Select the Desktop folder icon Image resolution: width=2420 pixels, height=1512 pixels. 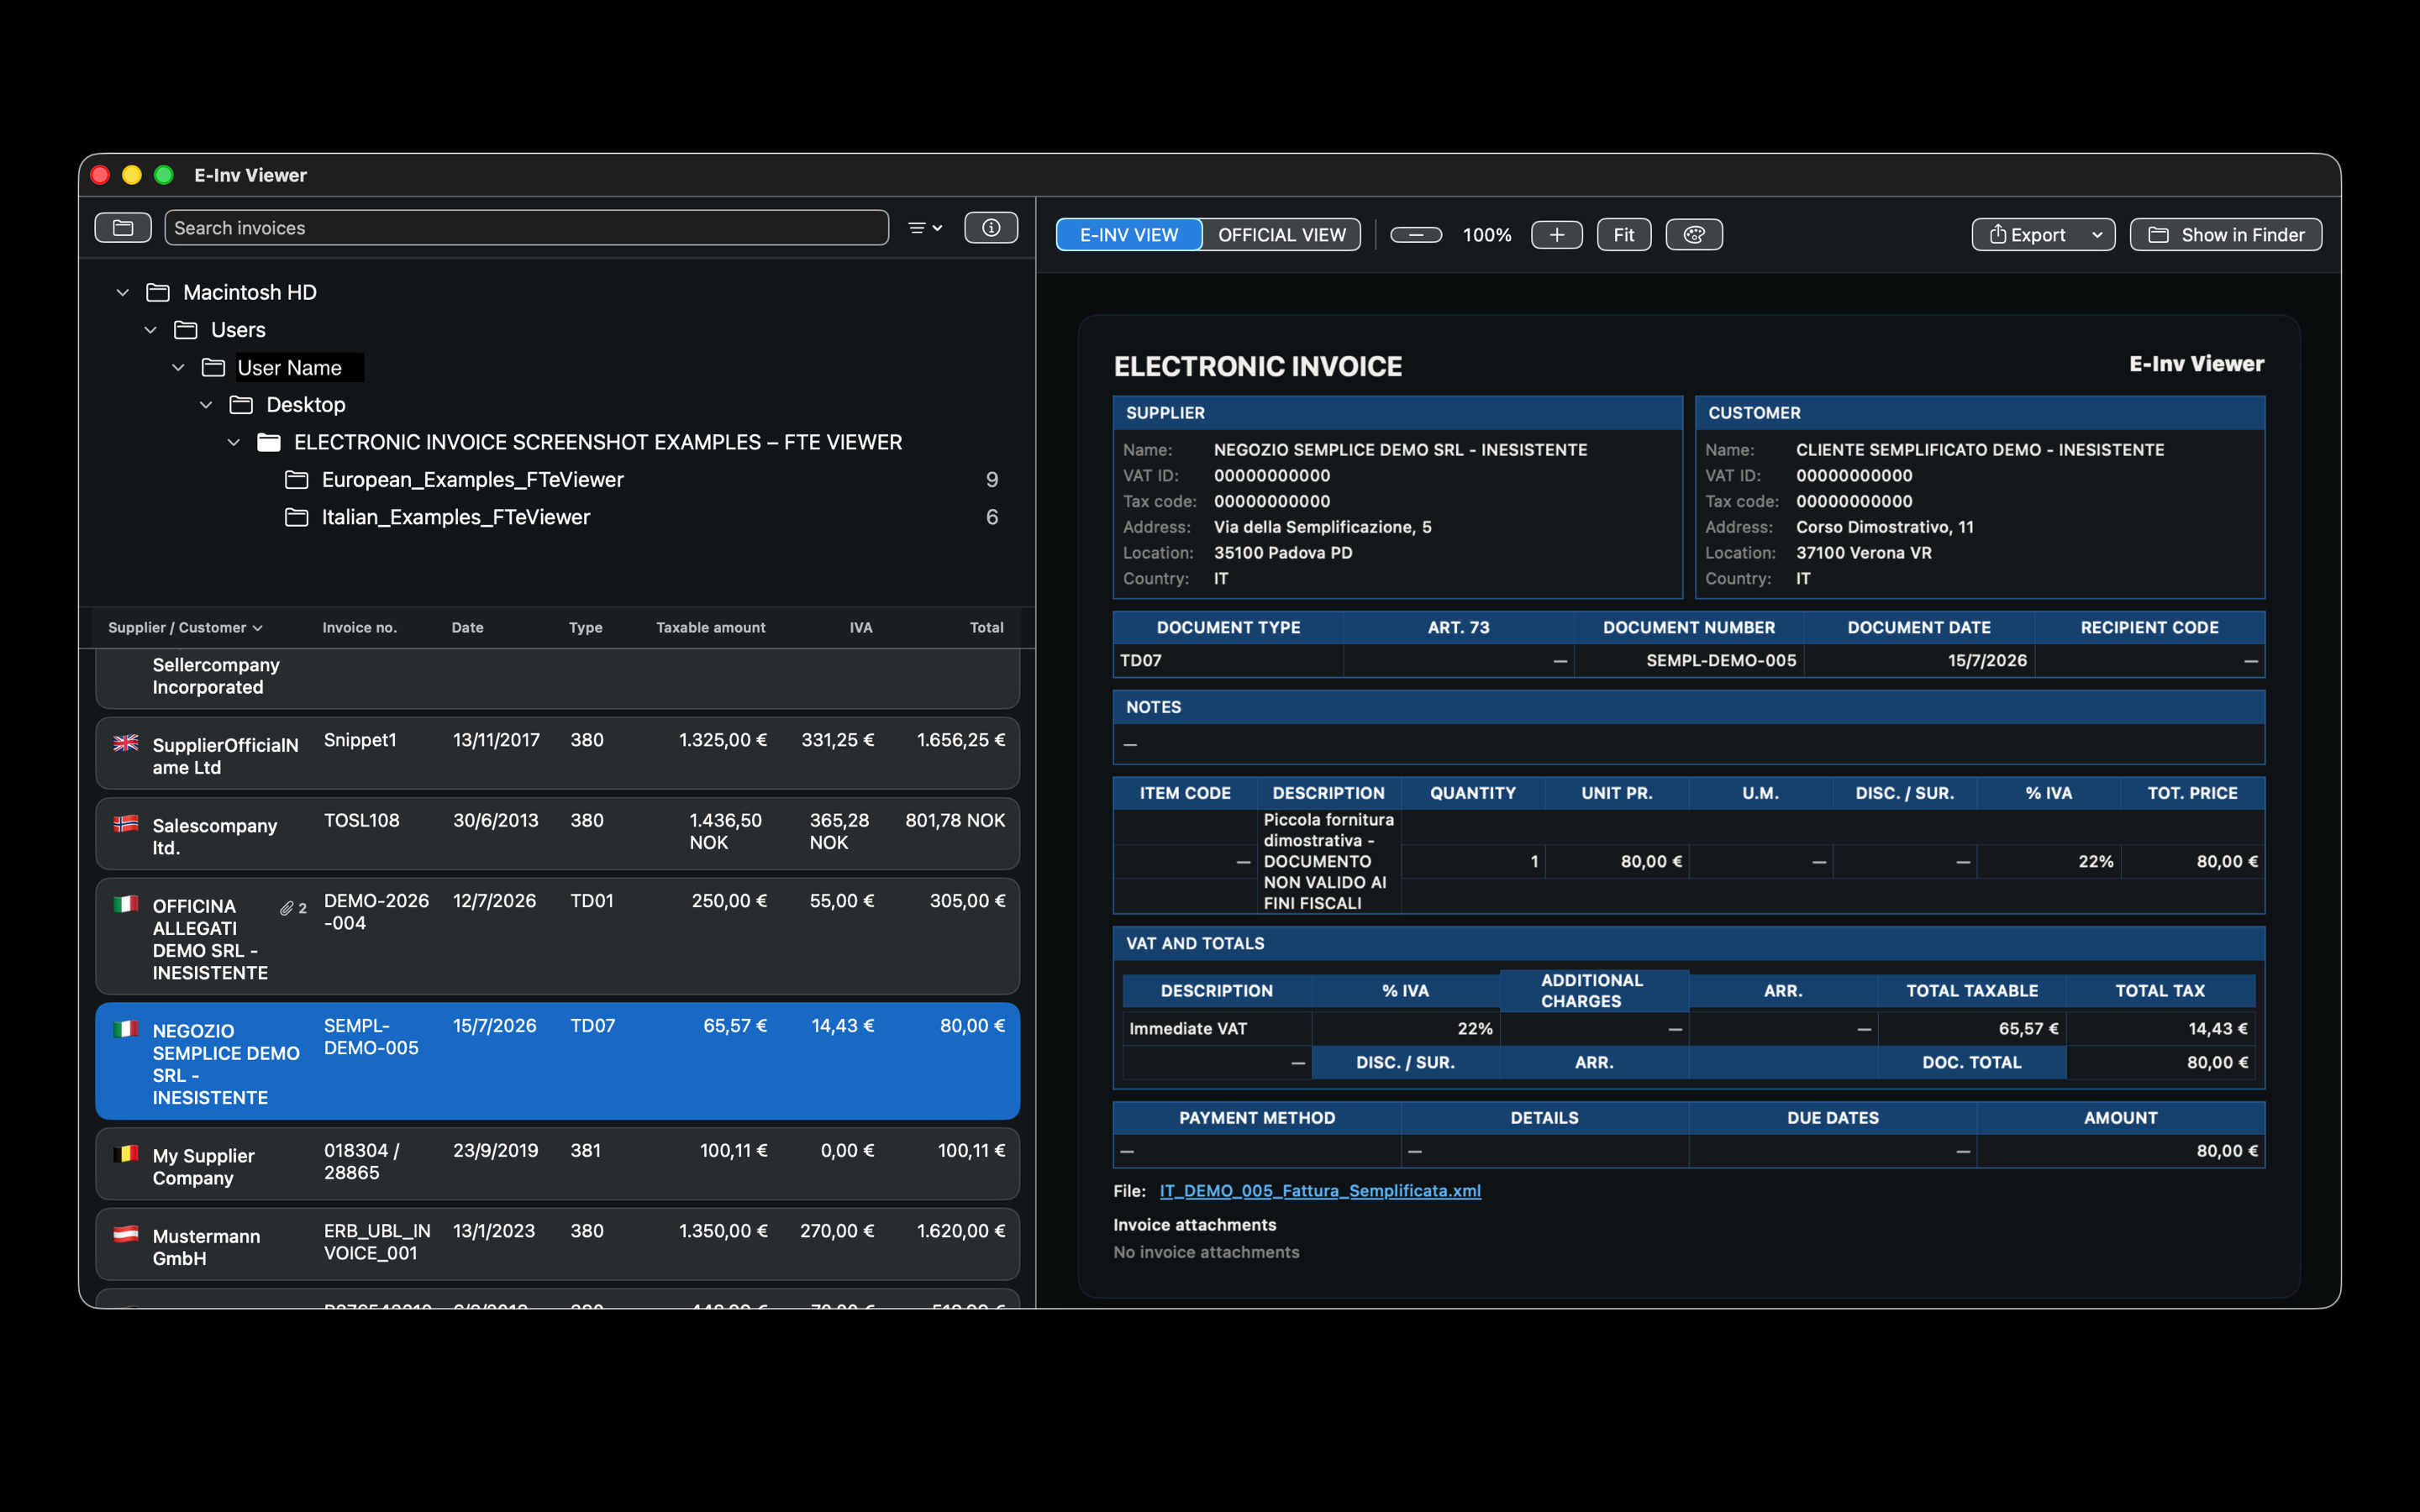[241, 405]
